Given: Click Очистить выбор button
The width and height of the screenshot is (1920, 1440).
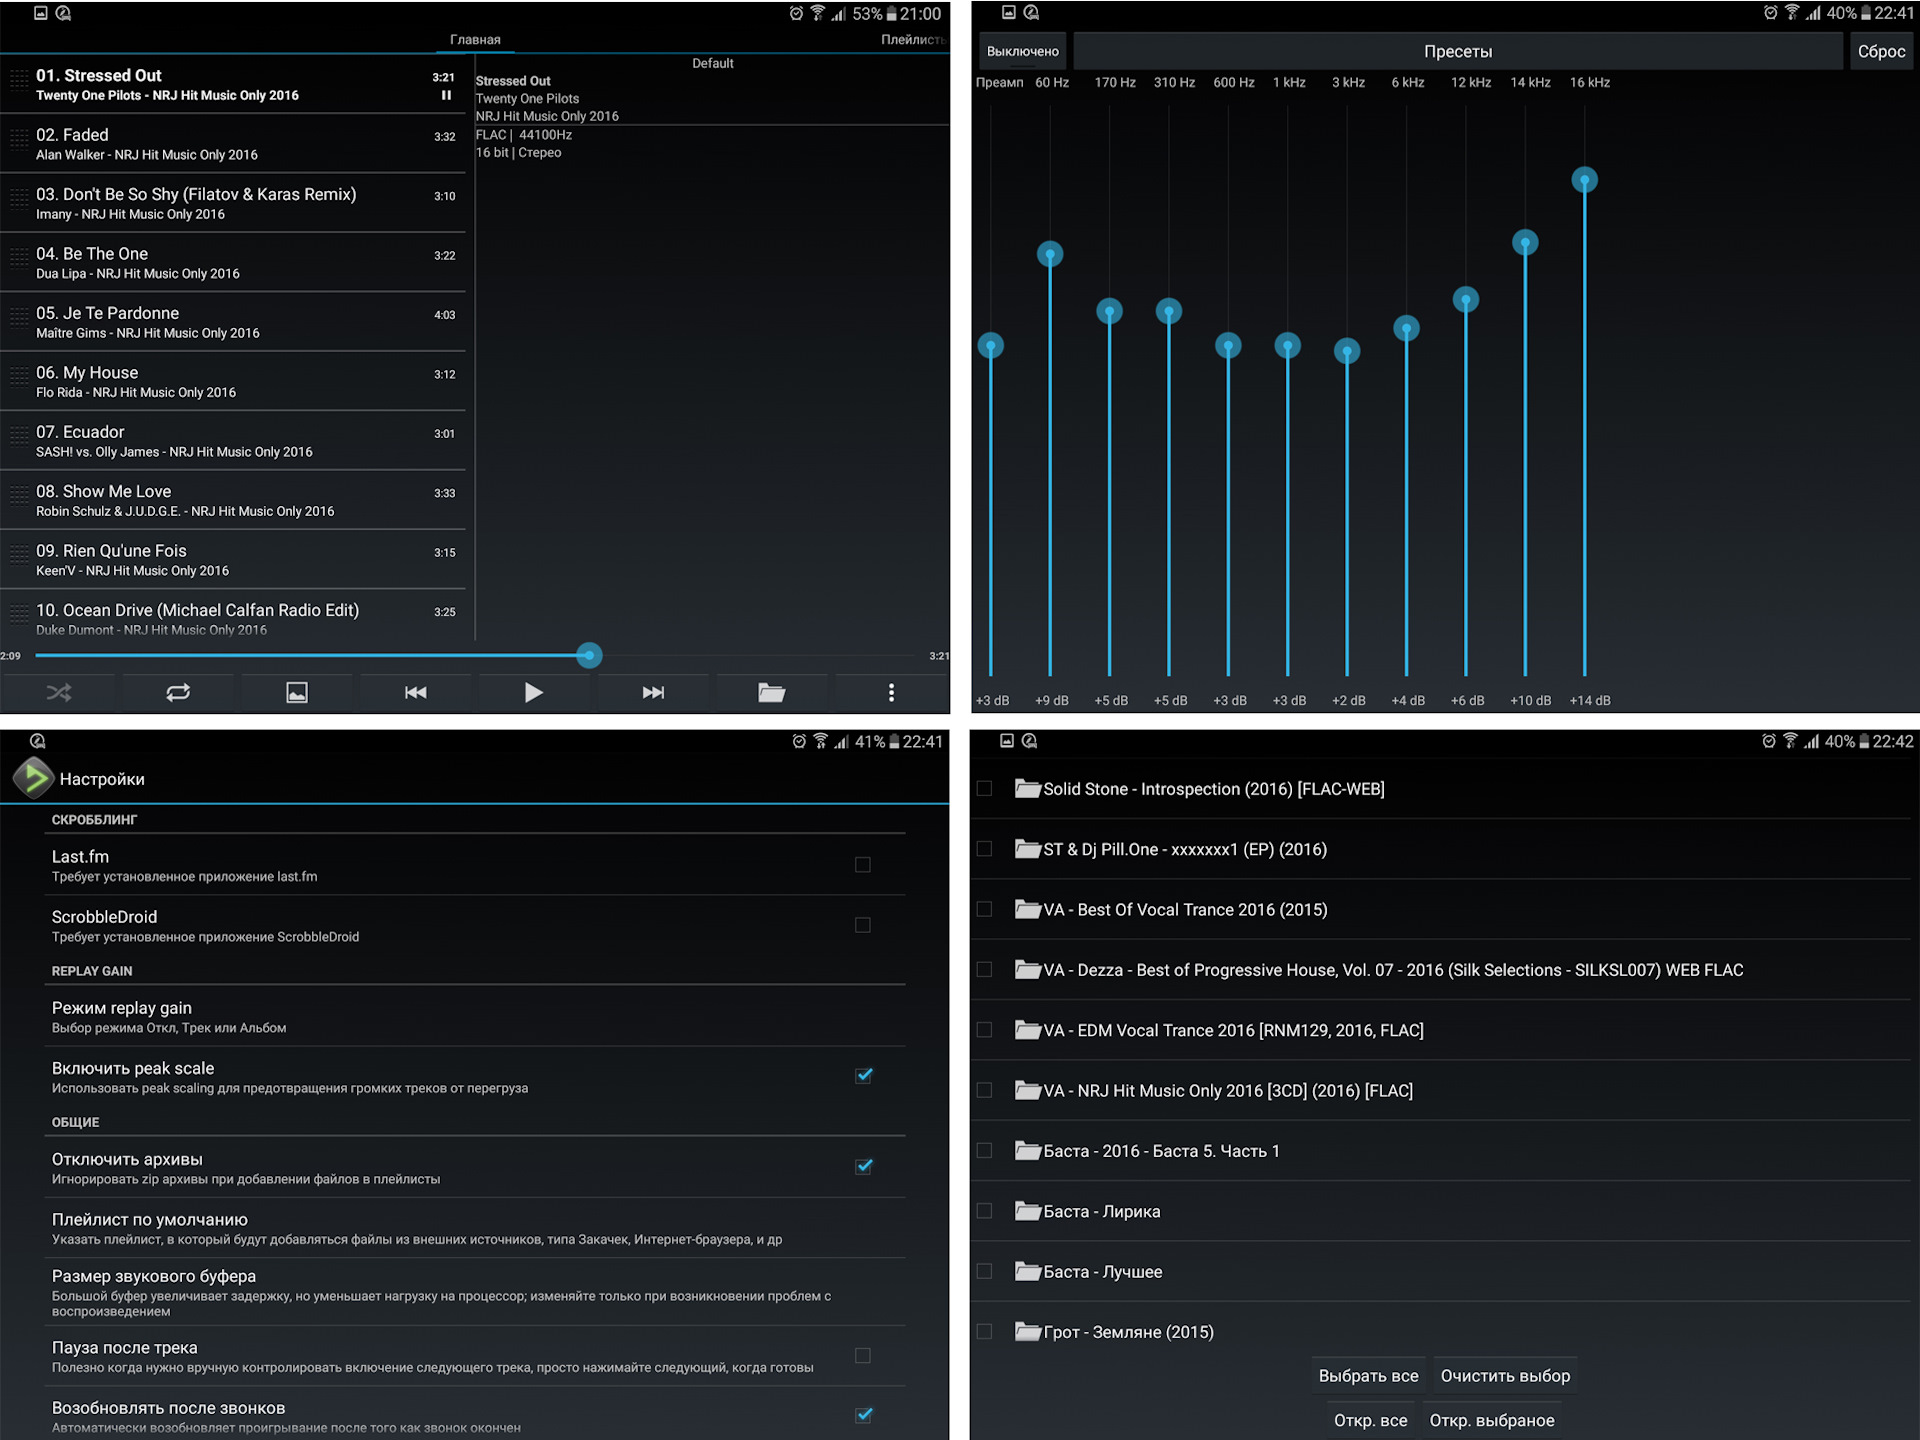Looking at the screenshot, I should coord(1505,1376).
